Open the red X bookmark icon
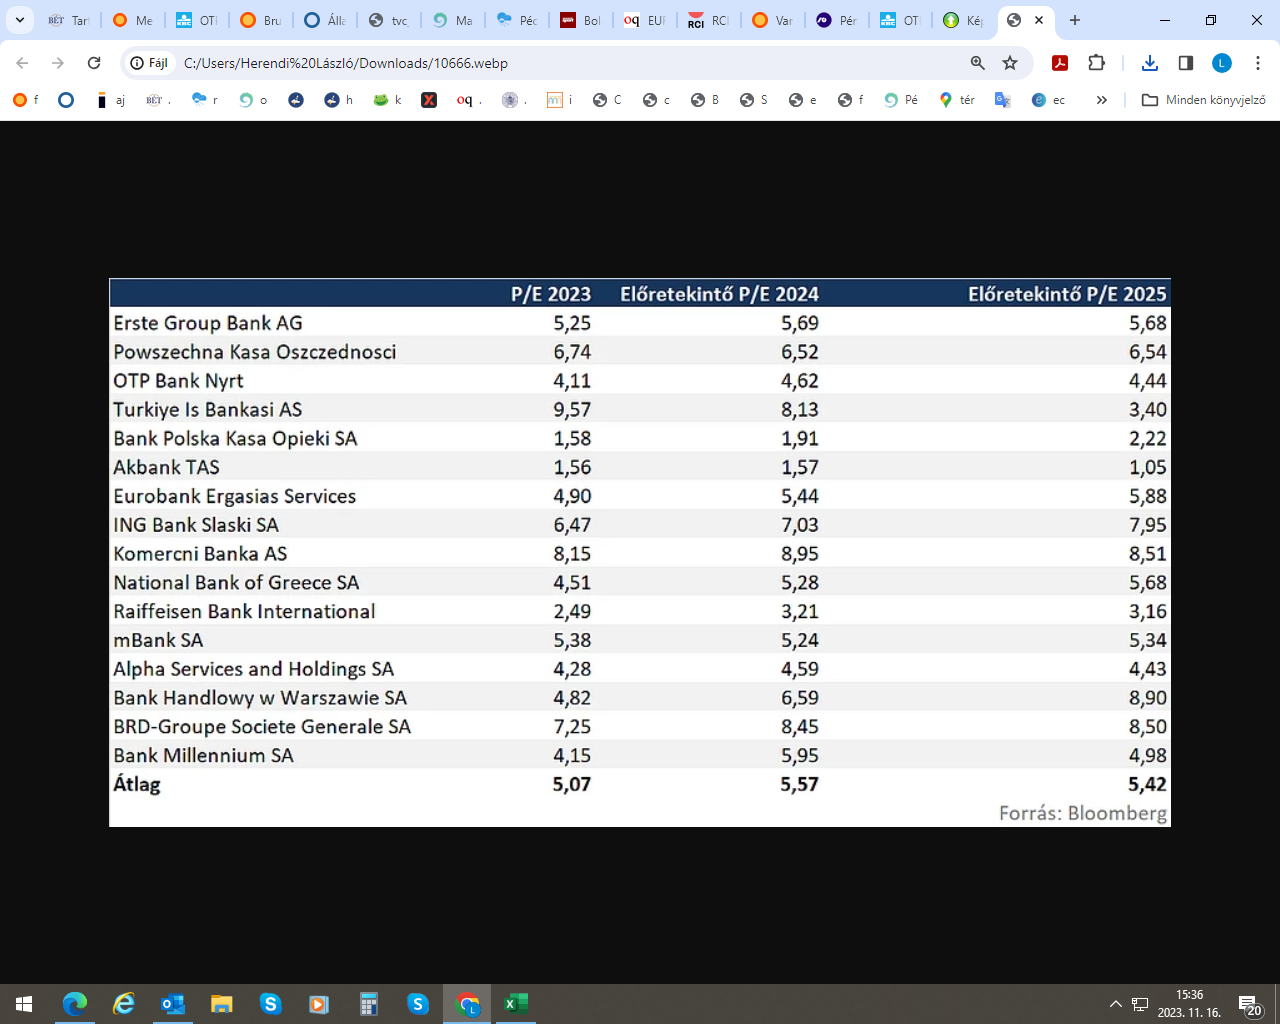The width and height of the screenshot is (1280, 1024). (429, 100)
